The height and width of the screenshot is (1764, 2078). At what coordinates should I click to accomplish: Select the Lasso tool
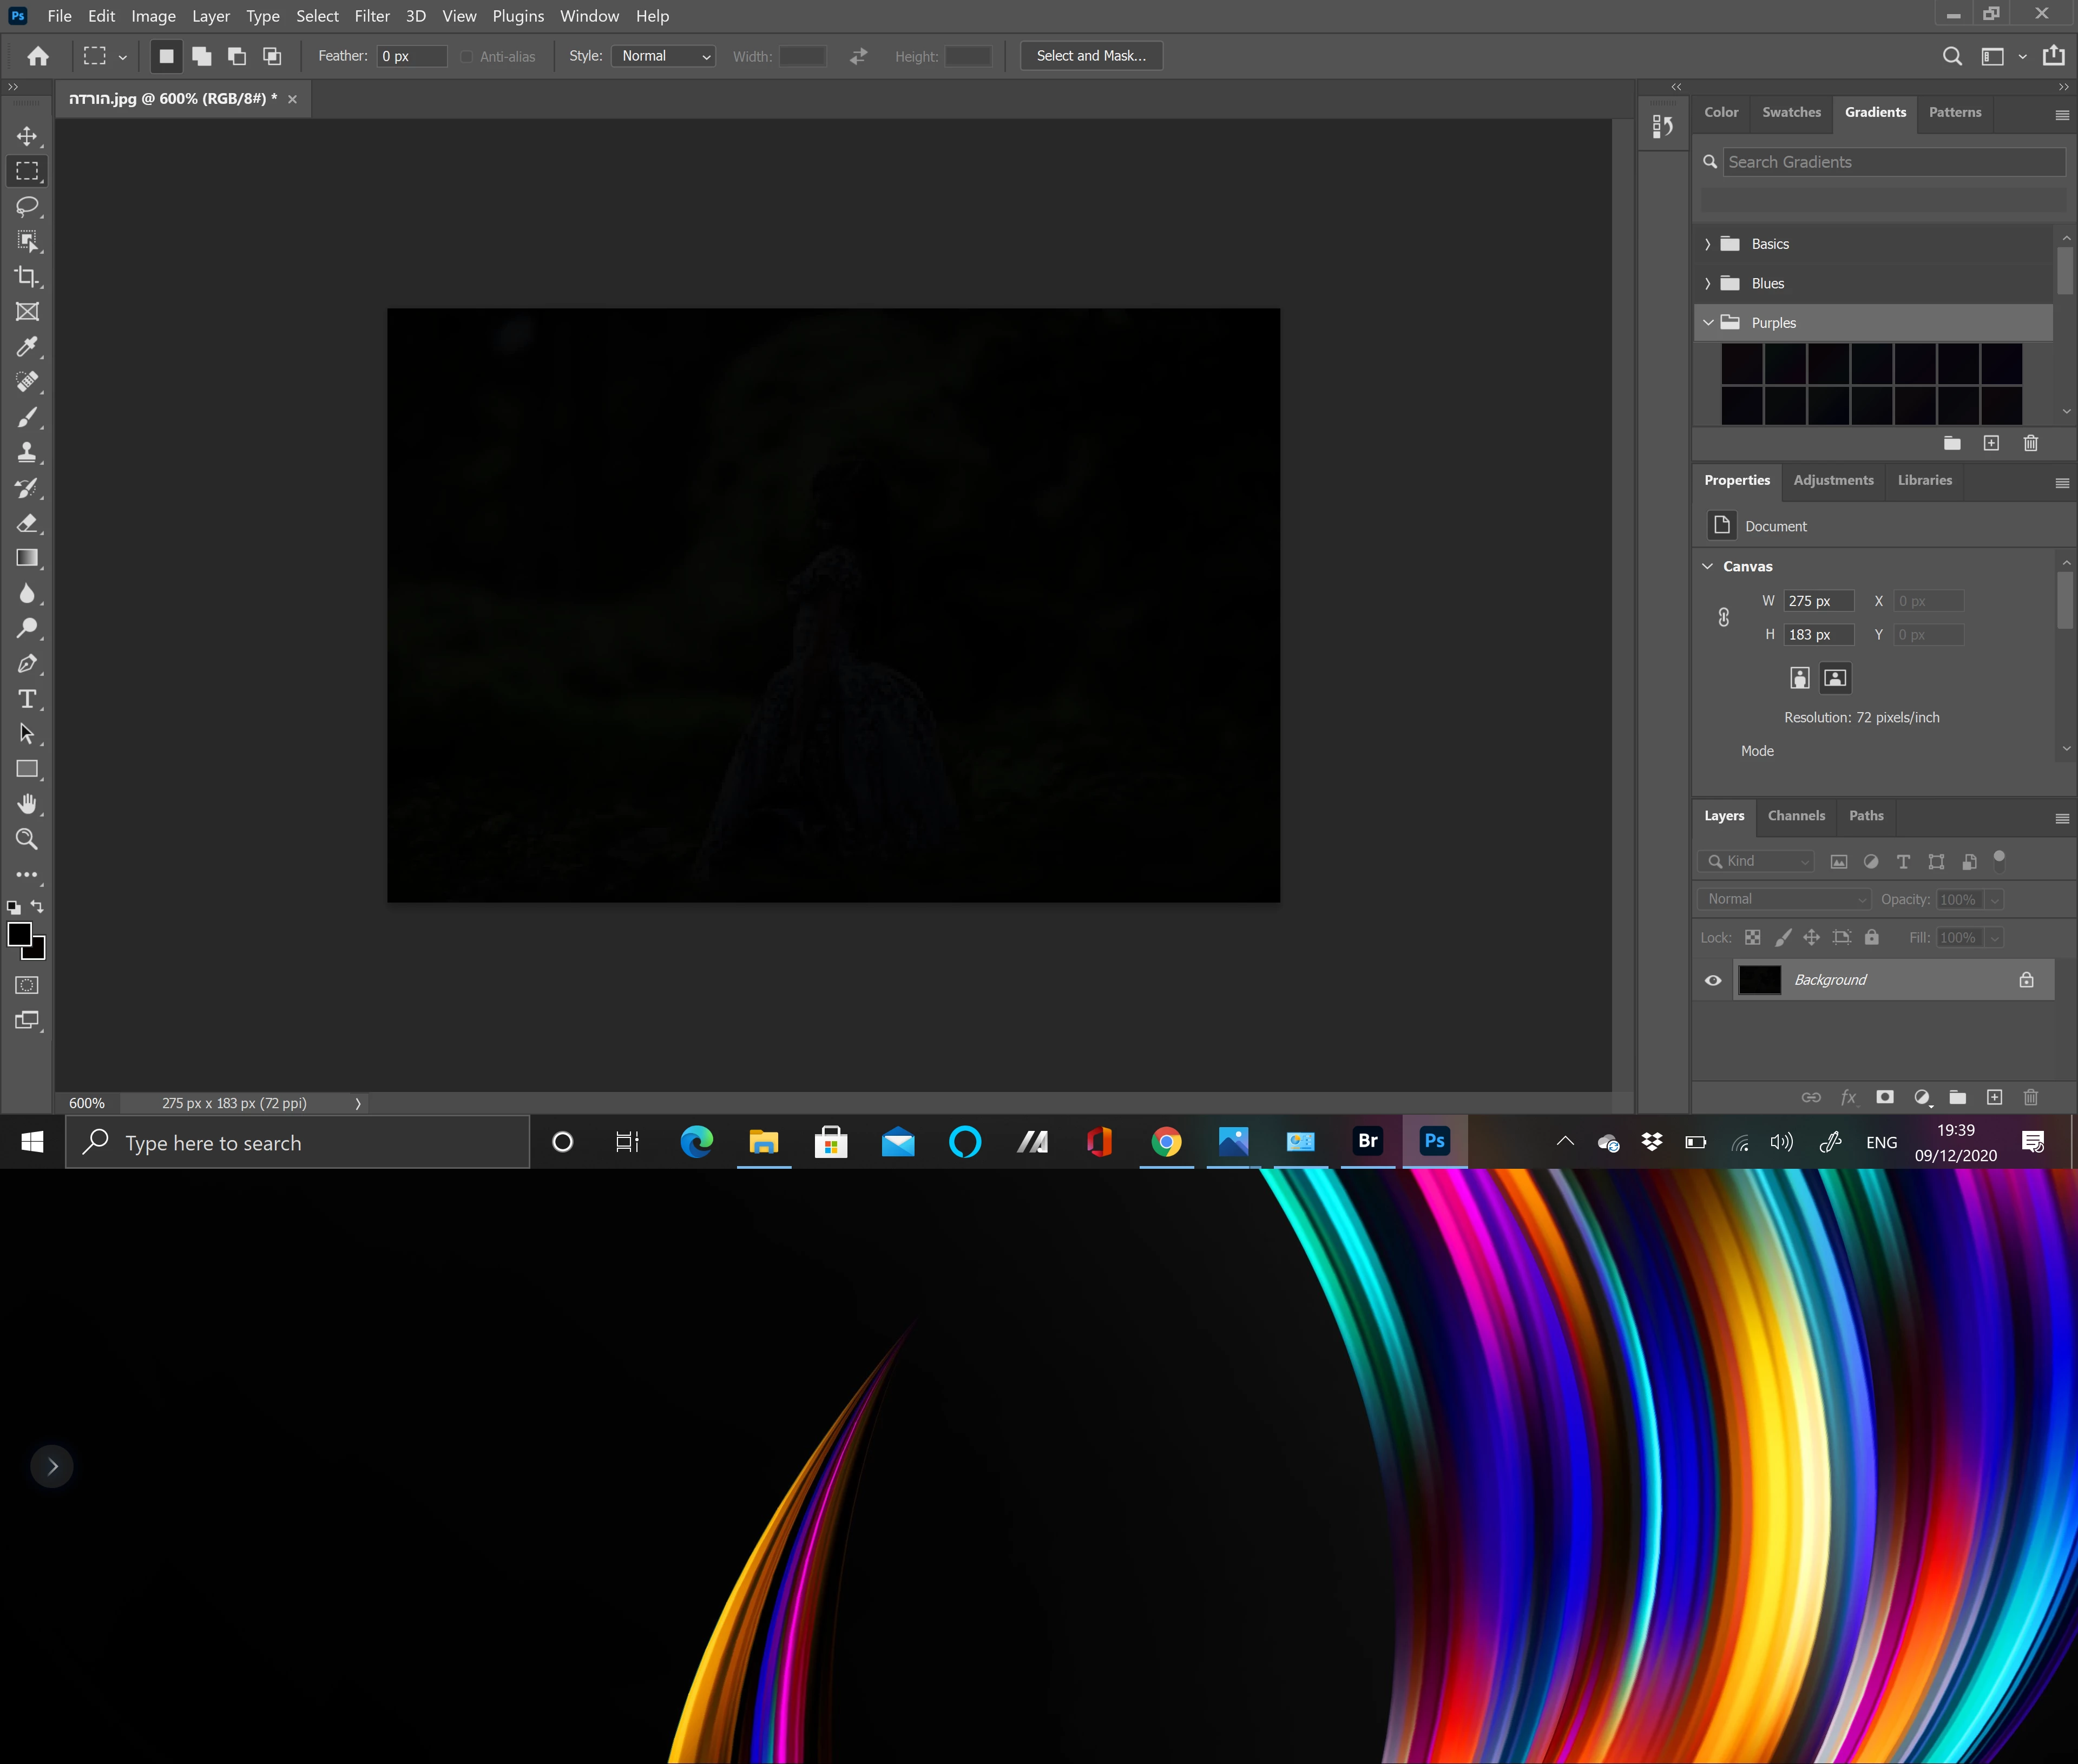point(27,206)
